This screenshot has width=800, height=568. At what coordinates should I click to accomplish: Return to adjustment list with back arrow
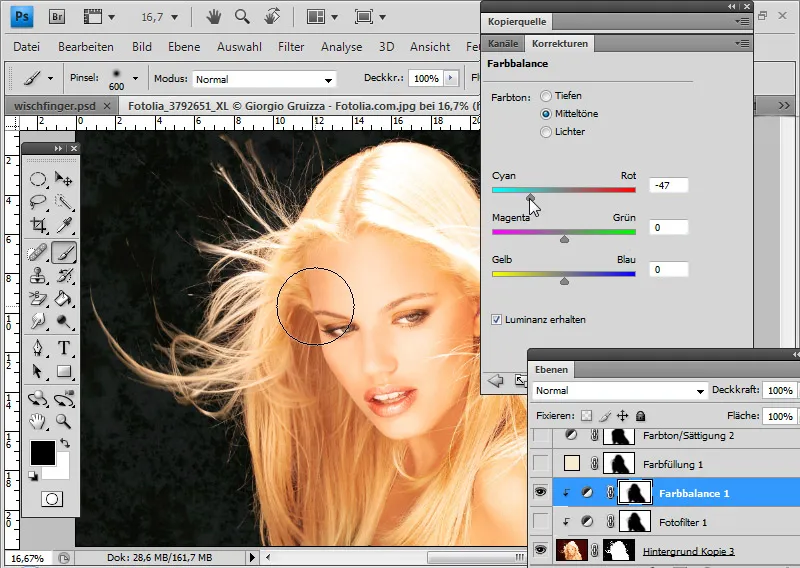click(495, 380)
